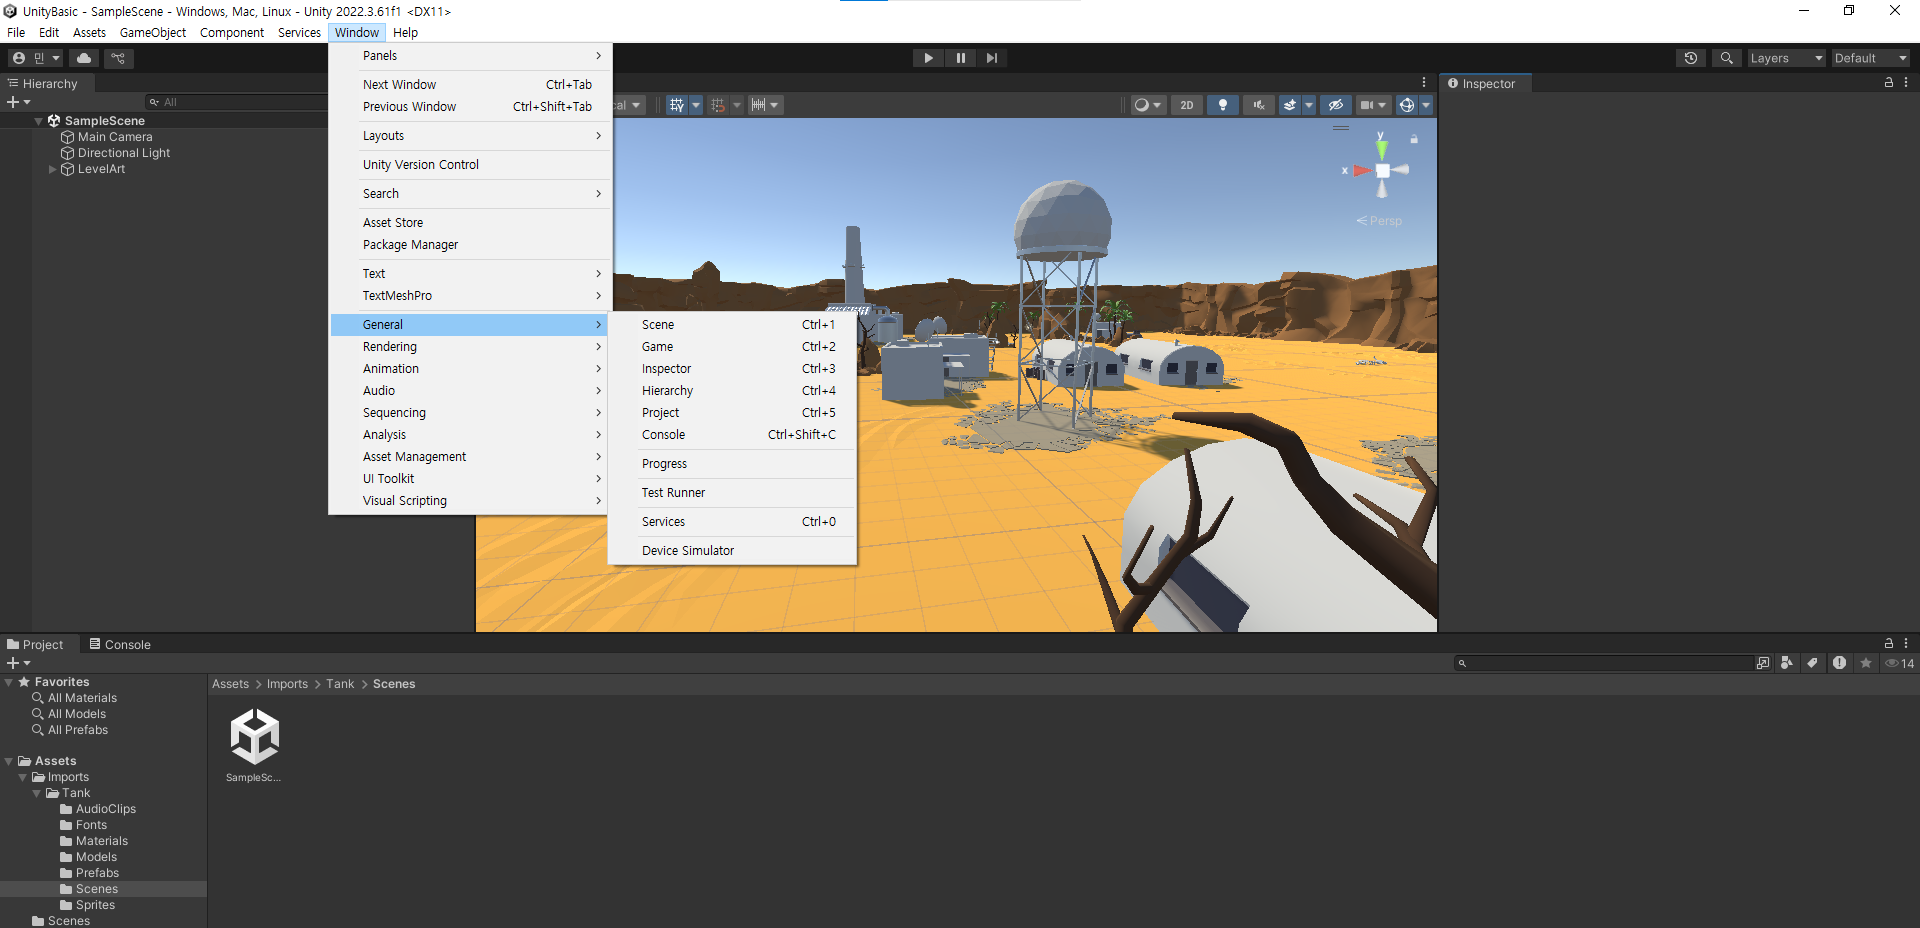
Task: Start Play mode with the Play button
Action: 928,58
